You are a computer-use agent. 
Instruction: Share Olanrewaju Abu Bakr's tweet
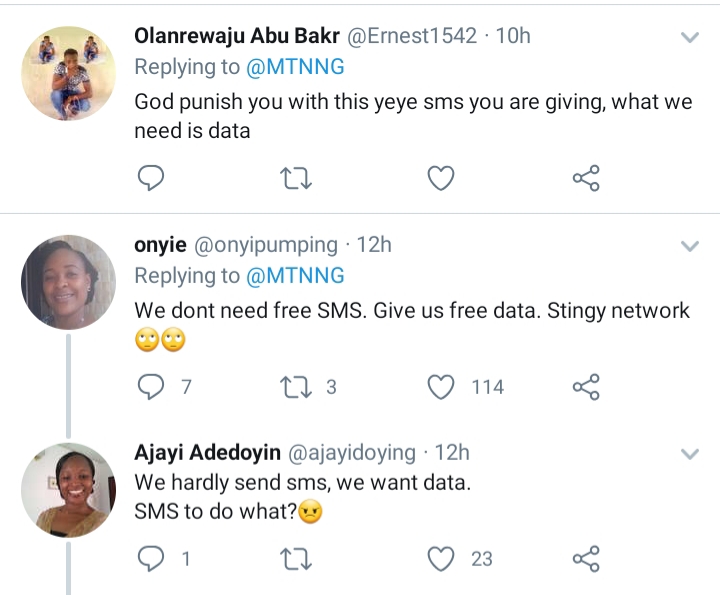(585, 178)
